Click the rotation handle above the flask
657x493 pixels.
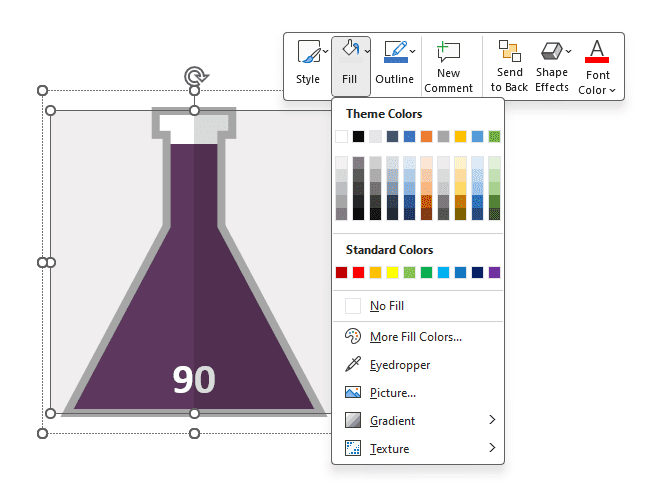tap(195, 77)
